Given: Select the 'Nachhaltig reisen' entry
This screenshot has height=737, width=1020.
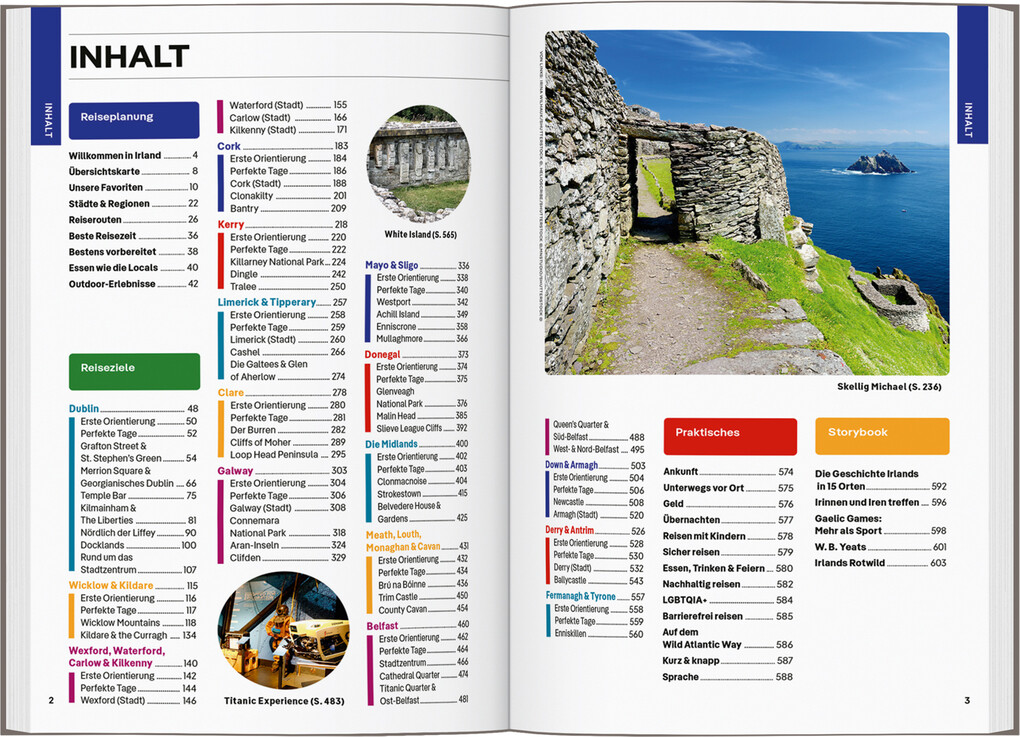Looking at the screenshot, I should (x=728, y=584).
